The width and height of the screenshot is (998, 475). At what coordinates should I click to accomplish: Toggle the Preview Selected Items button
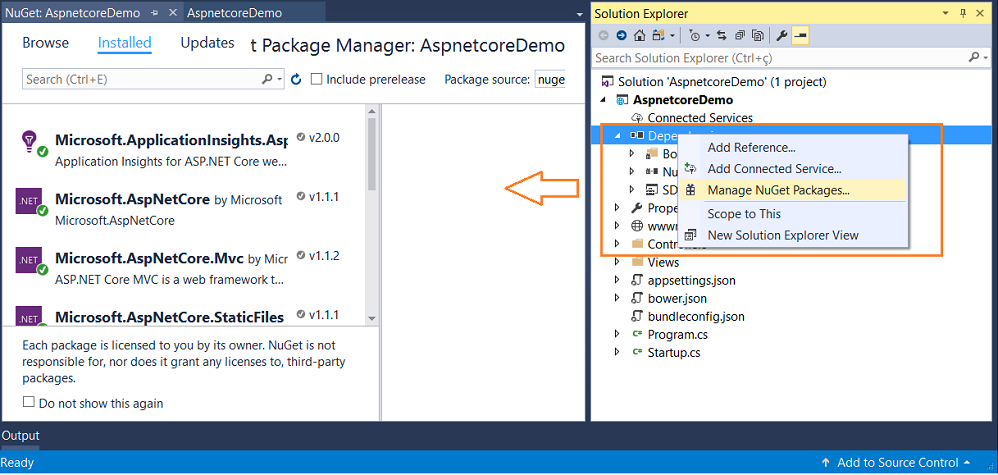800,36
